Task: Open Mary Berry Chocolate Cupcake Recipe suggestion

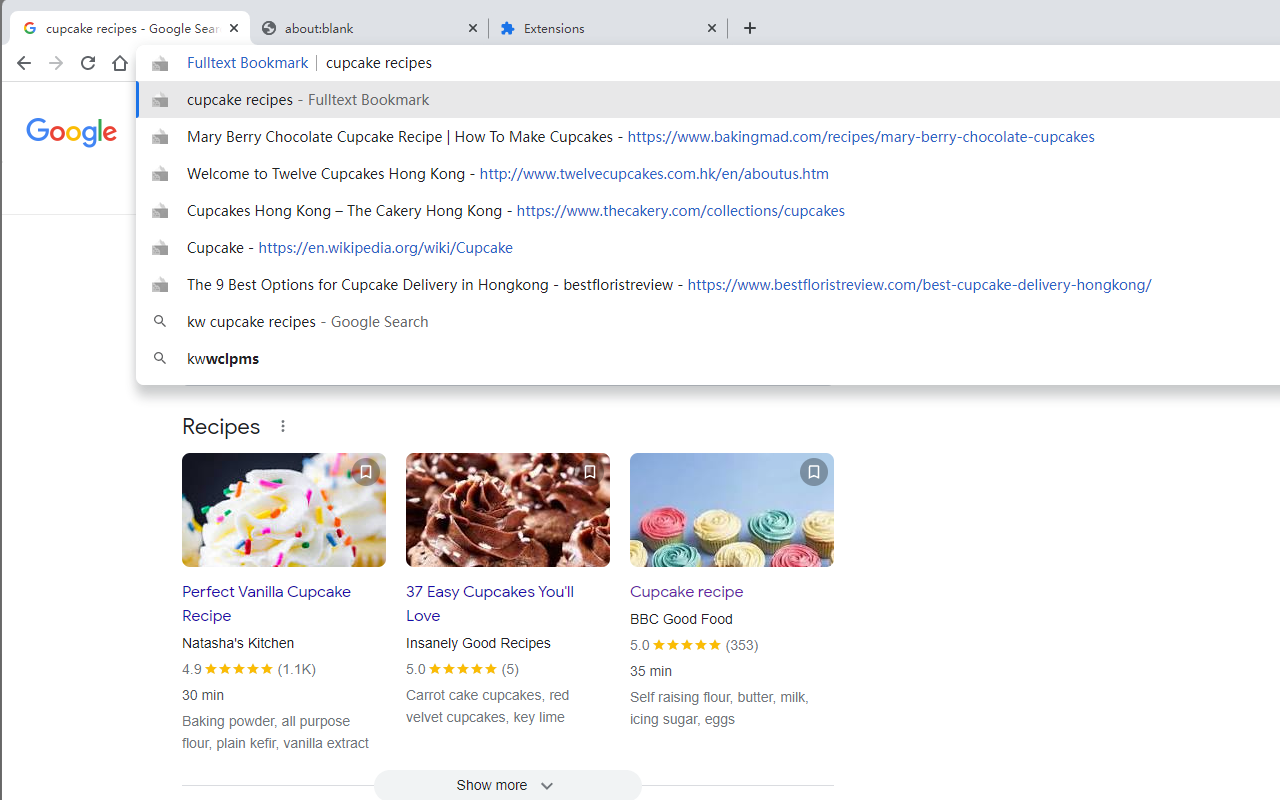Action: coord(708,137)
